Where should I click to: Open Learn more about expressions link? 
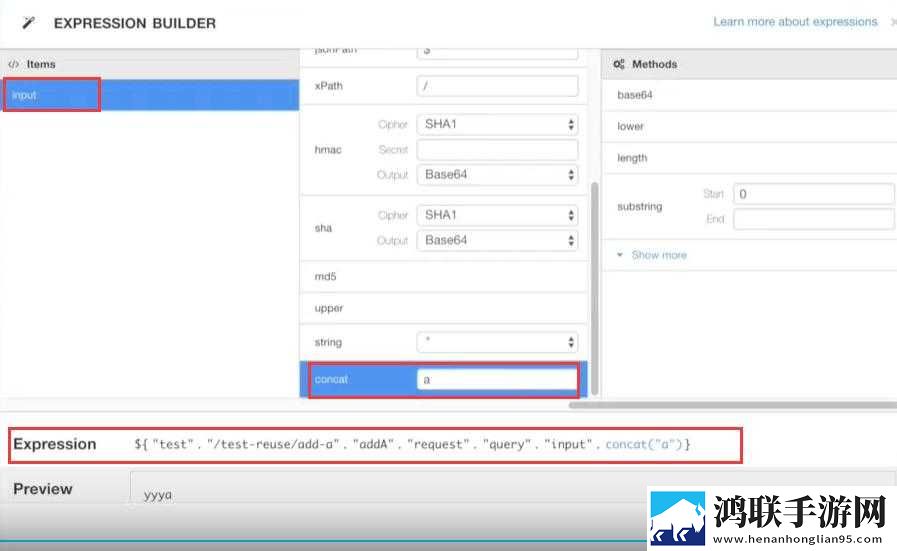click(x=795, y=22)
